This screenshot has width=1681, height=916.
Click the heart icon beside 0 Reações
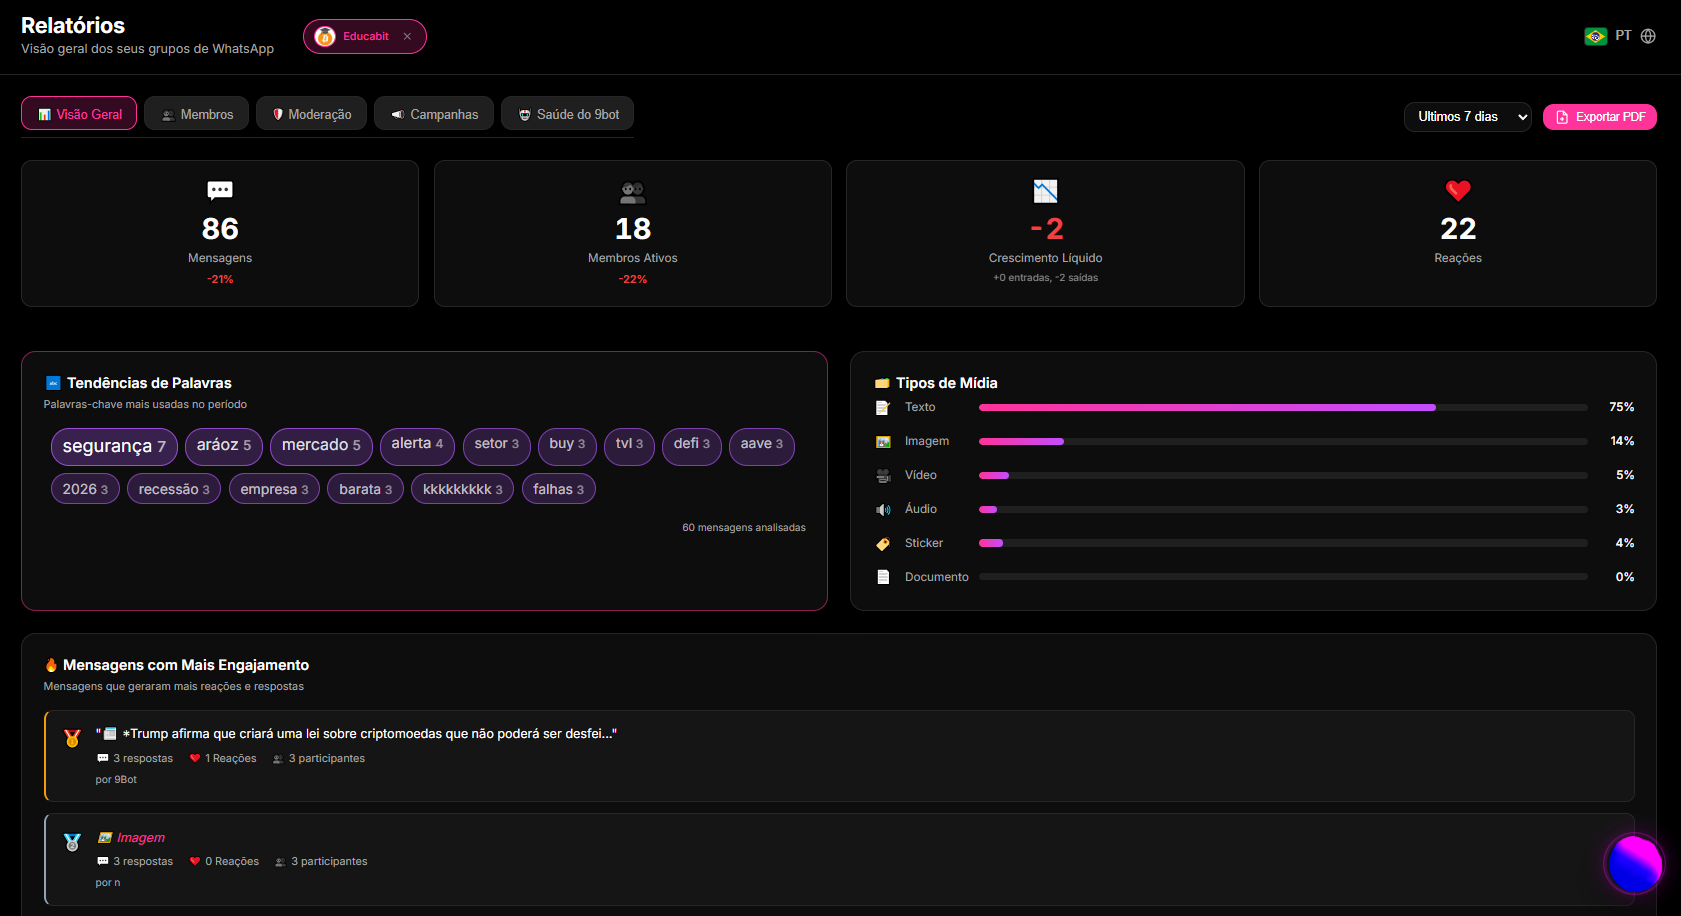(x=195, y=861)
